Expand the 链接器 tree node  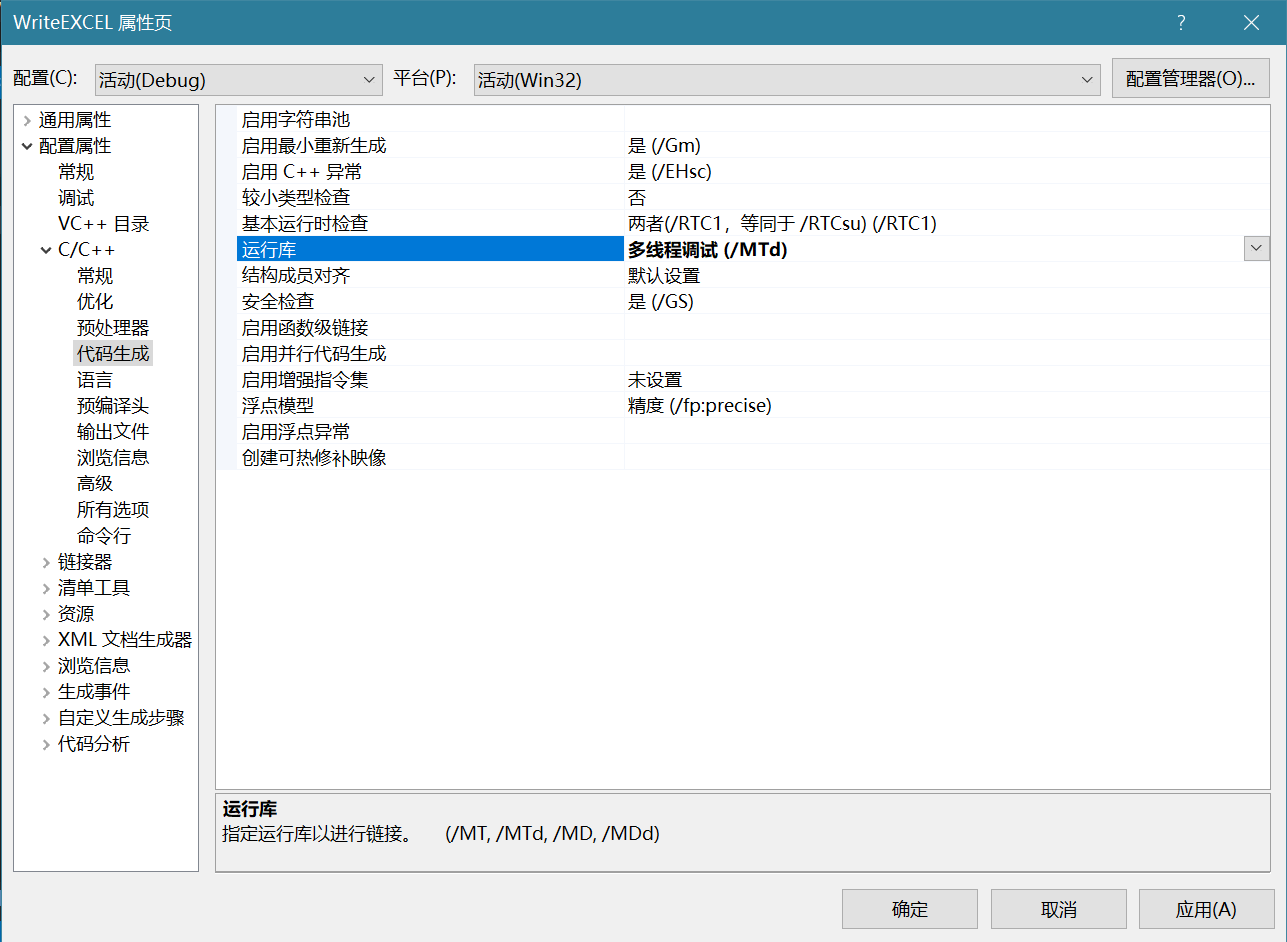(46, 562)
